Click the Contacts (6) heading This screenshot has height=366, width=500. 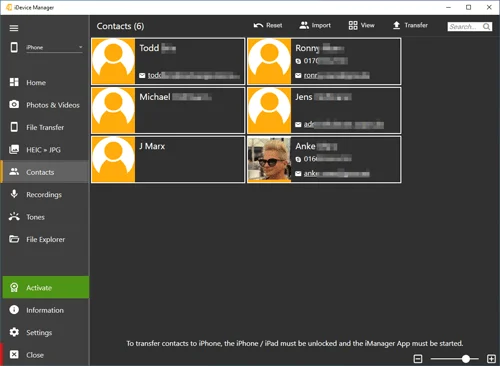click(120, 26)
